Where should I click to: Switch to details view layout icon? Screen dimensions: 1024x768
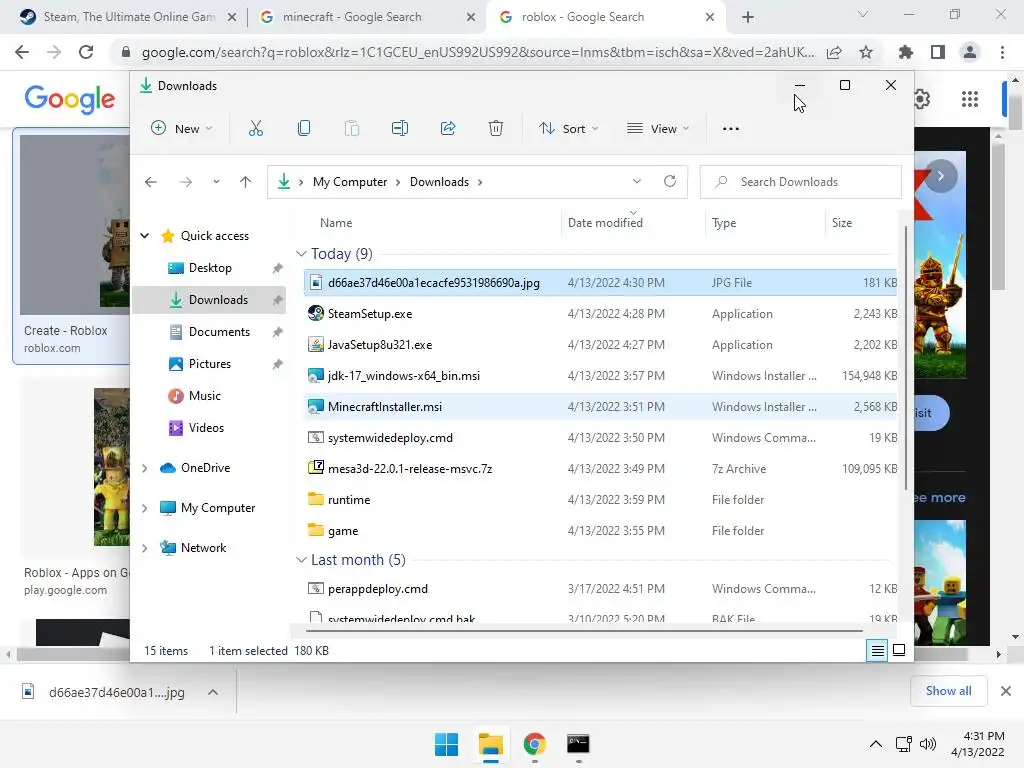pyautogui.click(x=877, y=650)
